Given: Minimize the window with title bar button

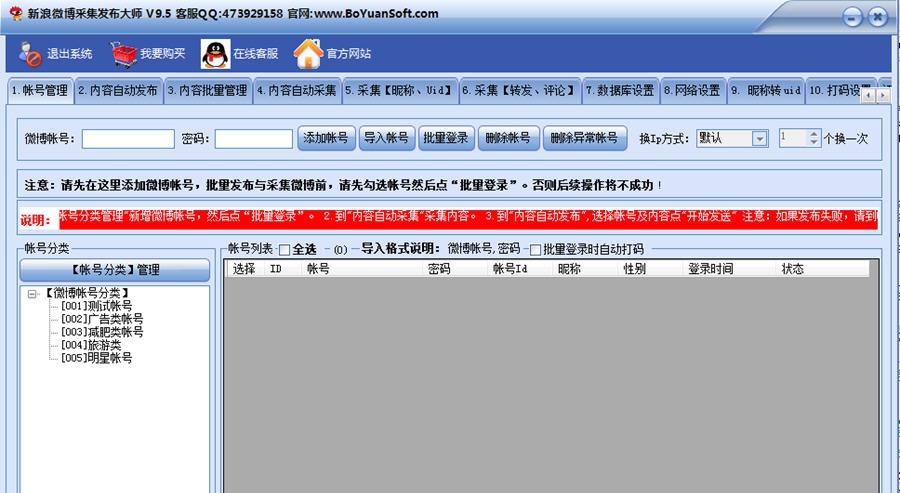Looking at the screenshot, I should 852,17.
